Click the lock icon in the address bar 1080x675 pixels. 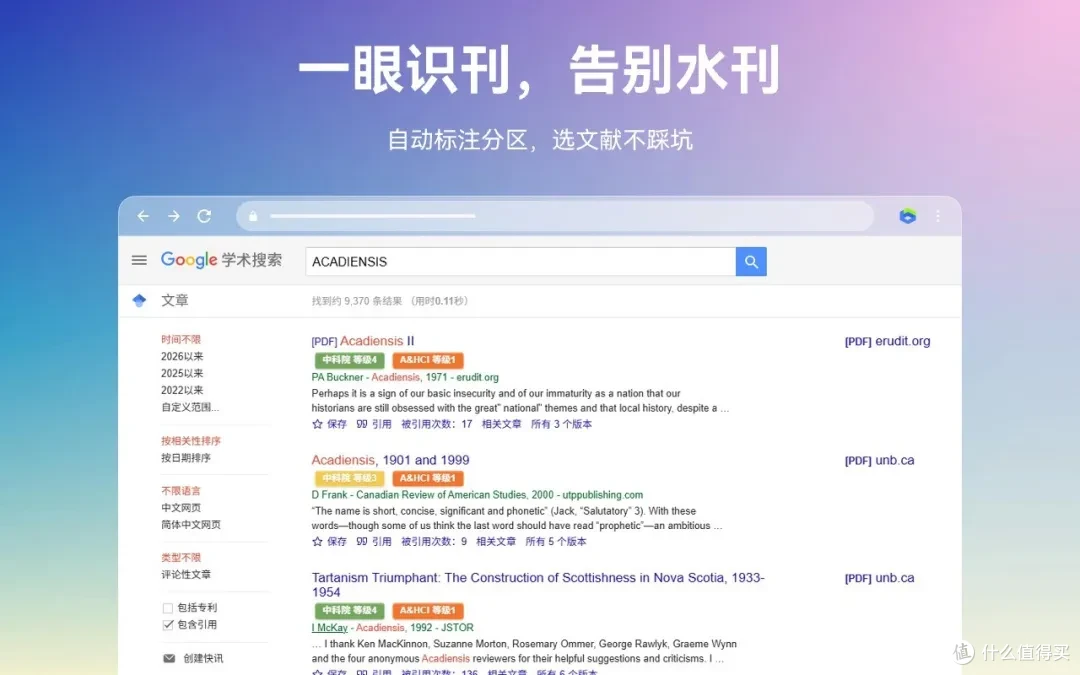coord(253,216)
